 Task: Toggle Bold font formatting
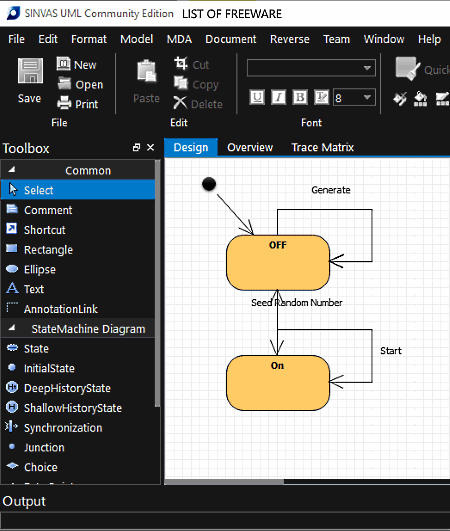coord(300,98)
